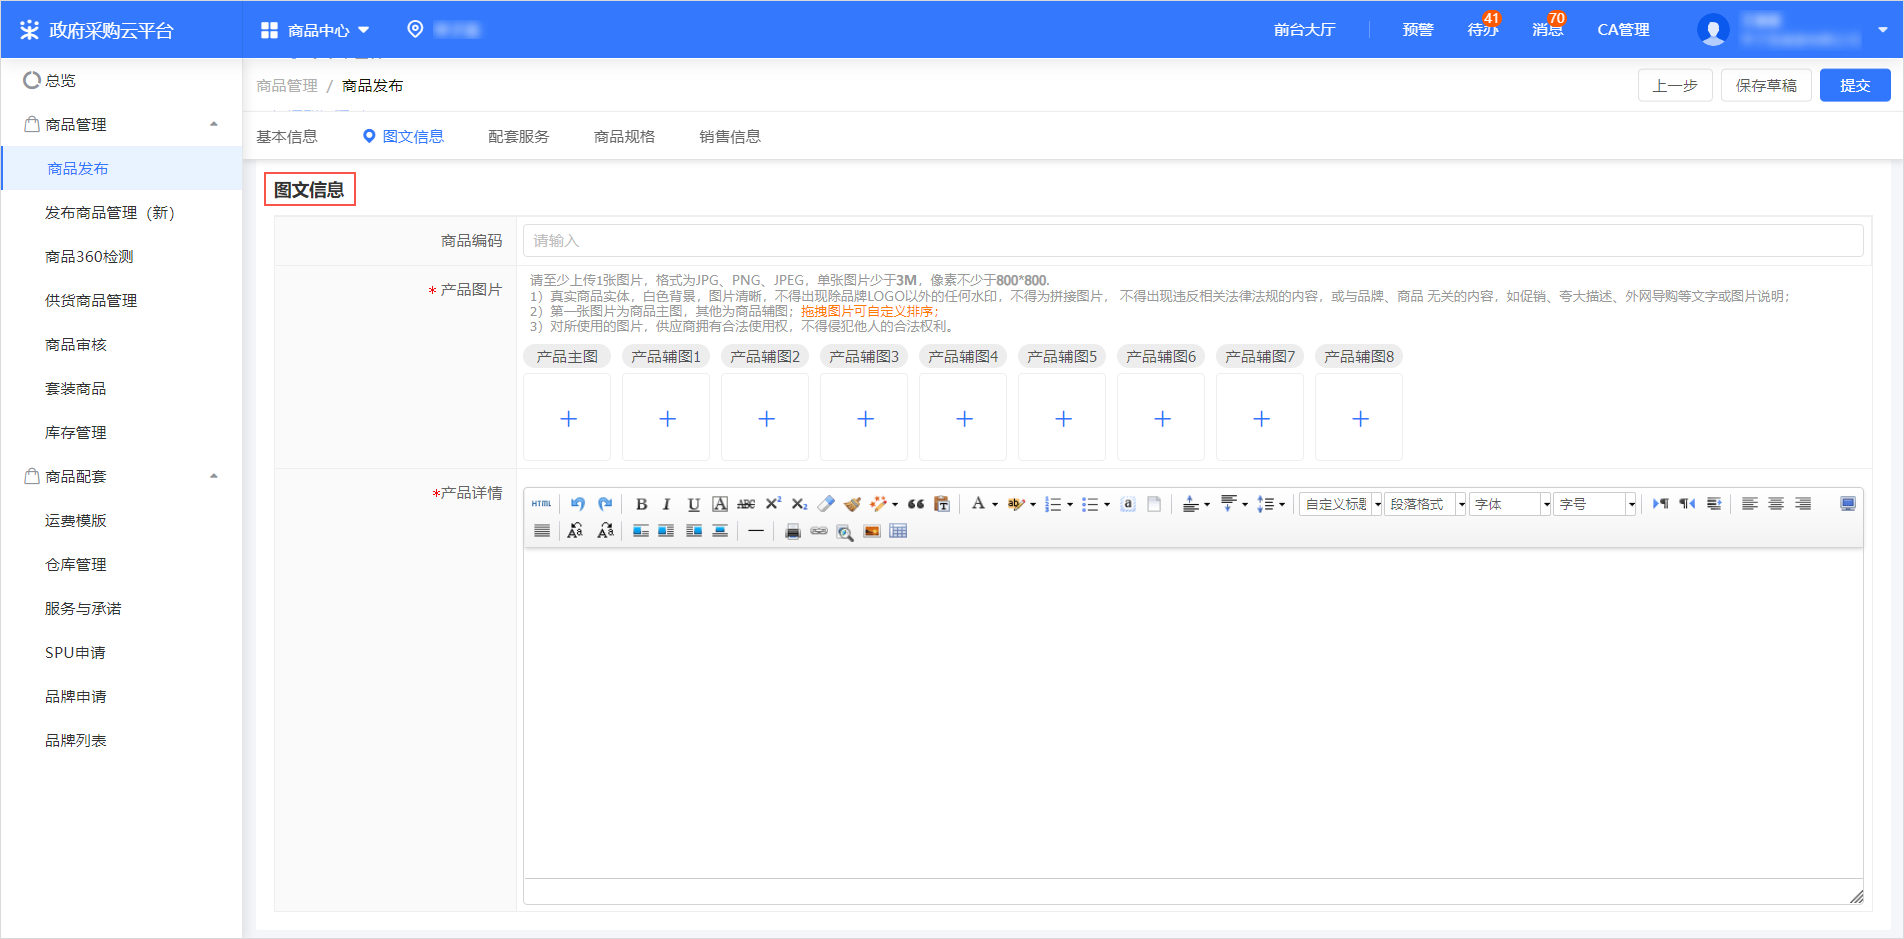
Task: Open 前台大厅 in the top bar
Action: coord(1304,30)
